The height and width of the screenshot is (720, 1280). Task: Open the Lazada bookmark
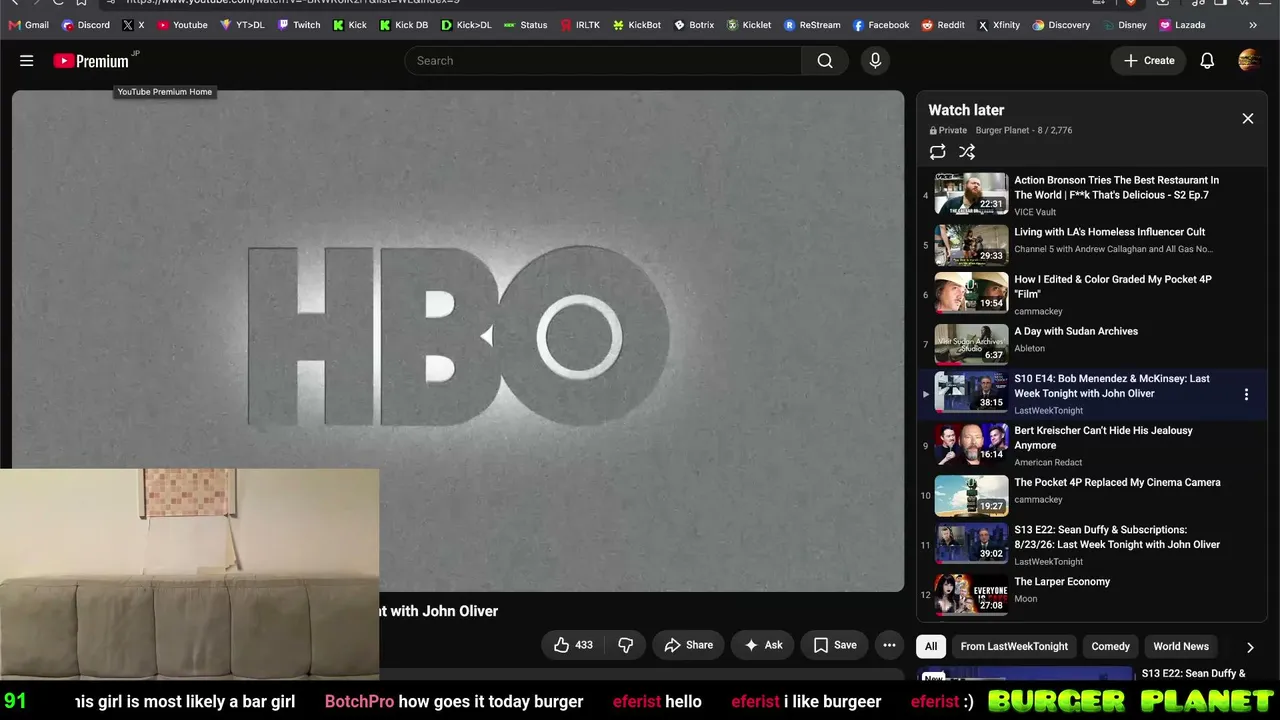1182,25
